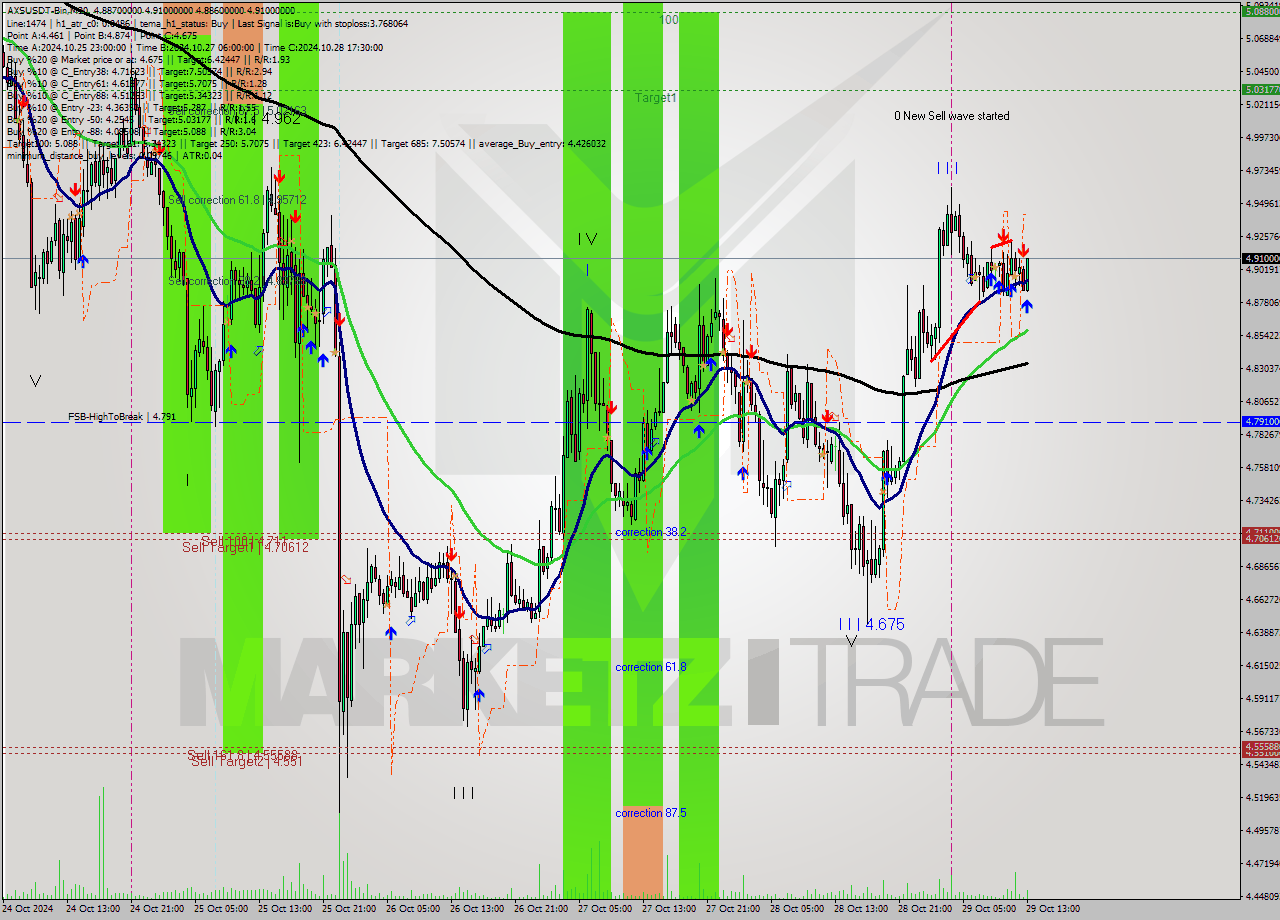This screenshot has width=1280, height=920.
Task: Click the 'Sell Target1 | 4.70612' label
Action: (245, 547)
